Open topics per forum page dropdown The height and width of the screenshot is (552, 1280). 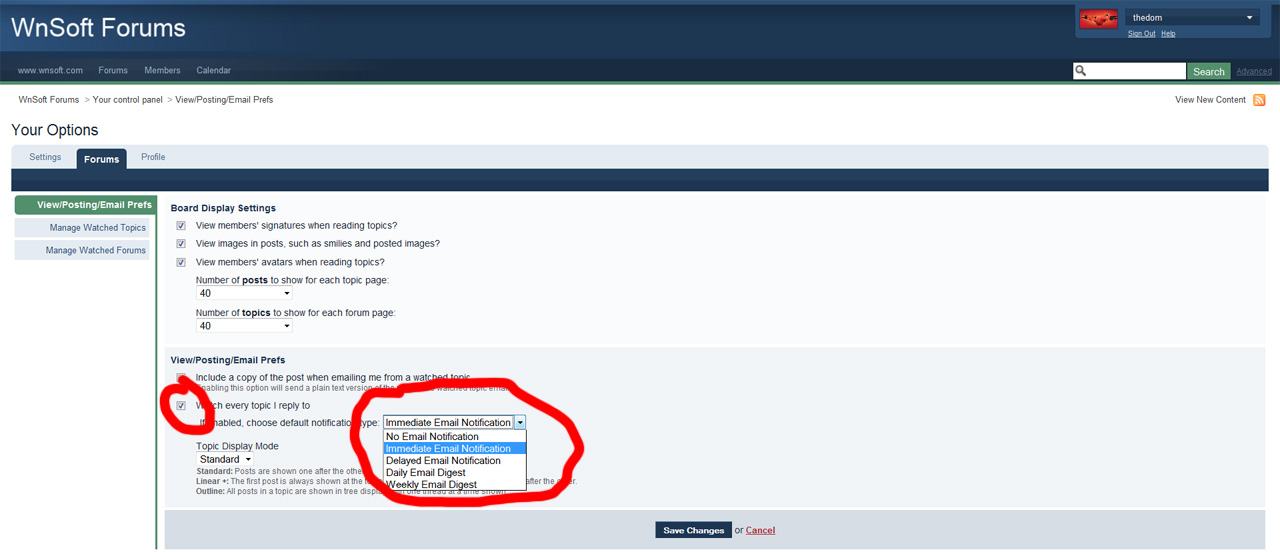(244, 326)
